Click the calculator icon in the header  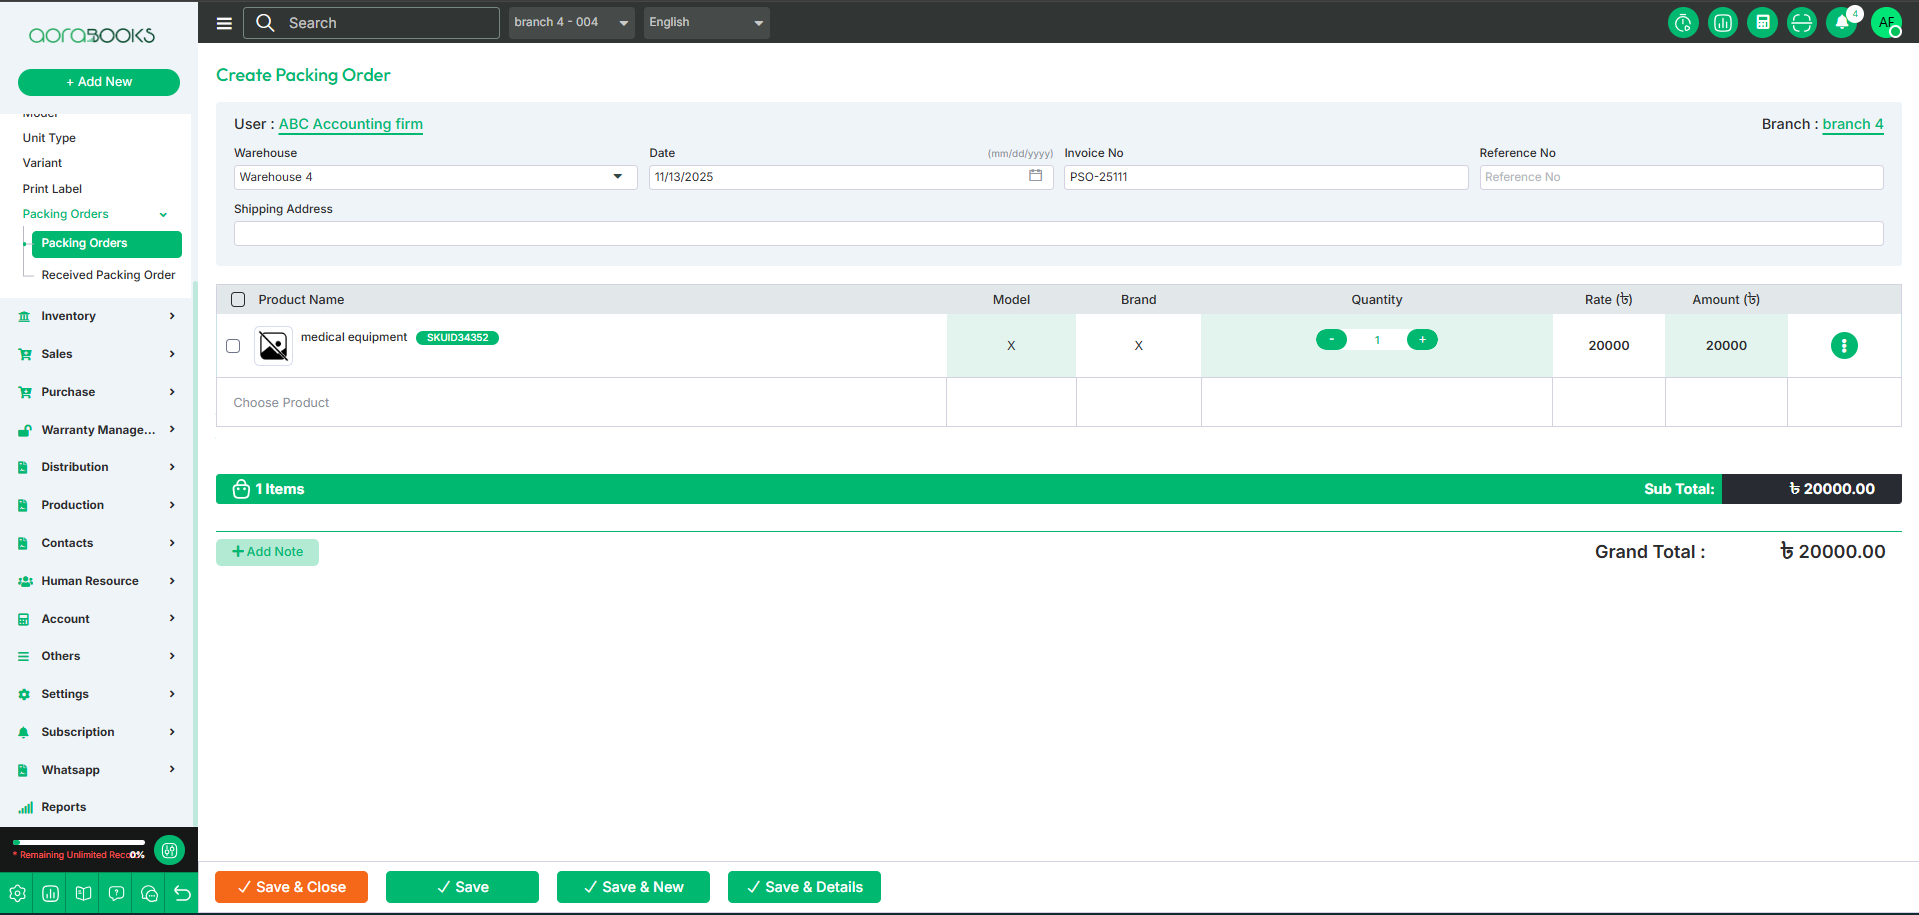click(1762, 22)
